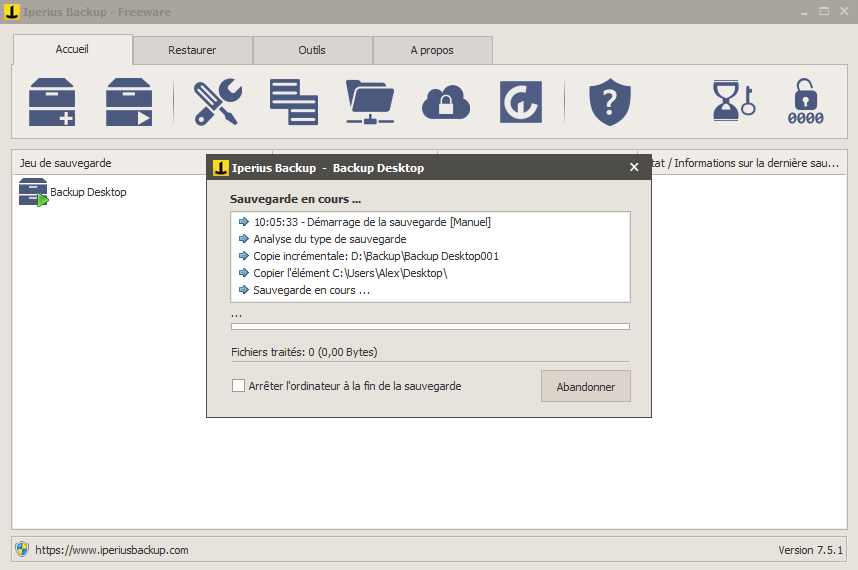Open the Restaurer tab
The width and height of the screenshot is (858, 570).
[x=192, y=50]
